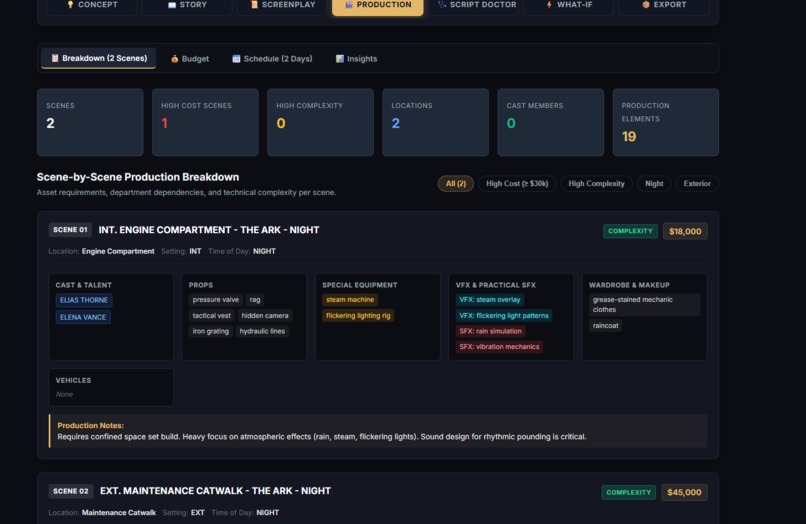806x524 pixels.
Task: Click Scene 01 title INT. ENGINE COMPARTMENT
Action: [x=209, y=230]
